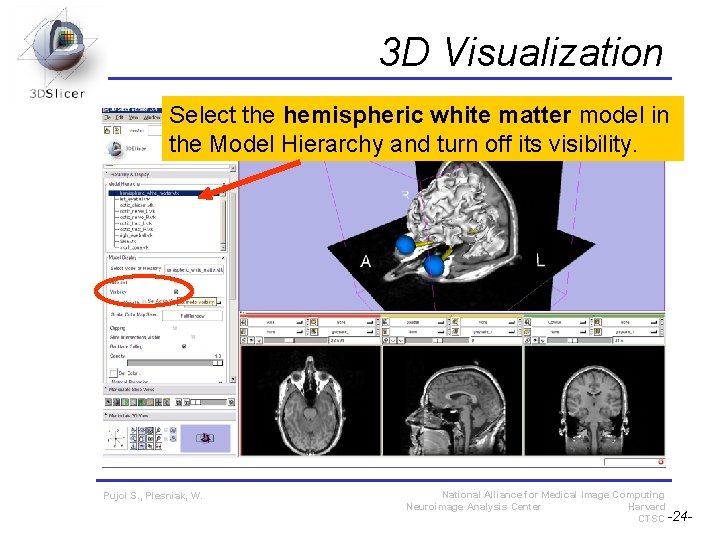Select optic_tract_L.vtk in the Model Hierarchy
Image resolution: width=720 pixels, height=540 pixels.
(136, 223)
